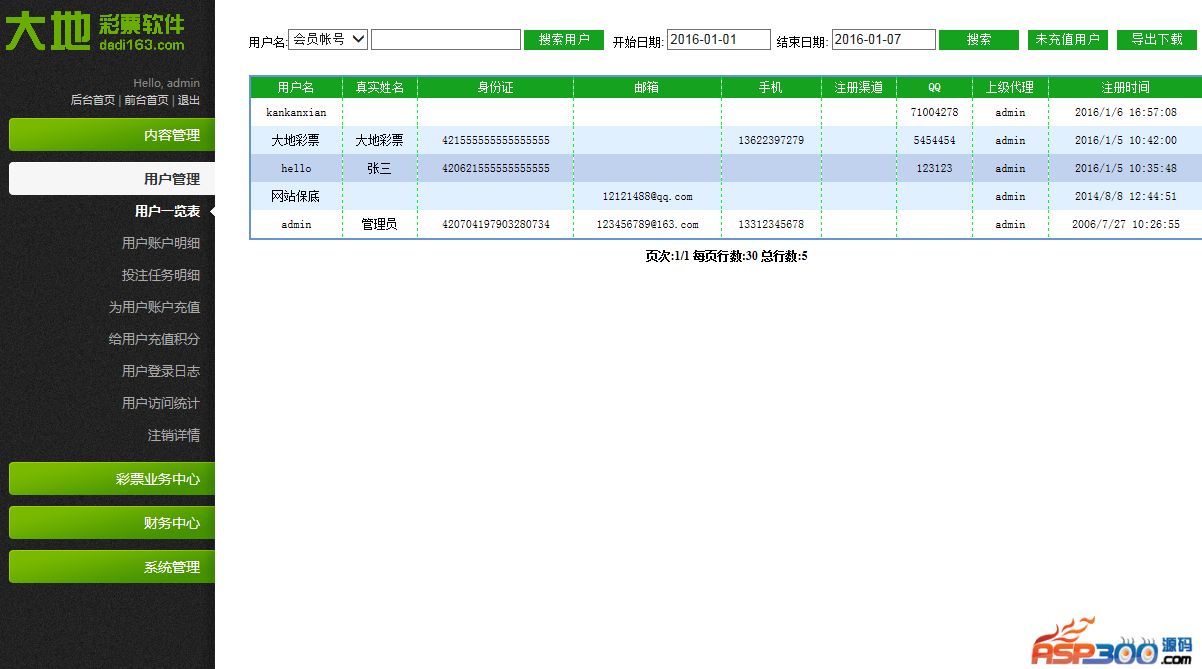The width and height of the screenshot is (1202, 669).
Task: Click username 网站保底 in the table
Action: pos(296,197)
